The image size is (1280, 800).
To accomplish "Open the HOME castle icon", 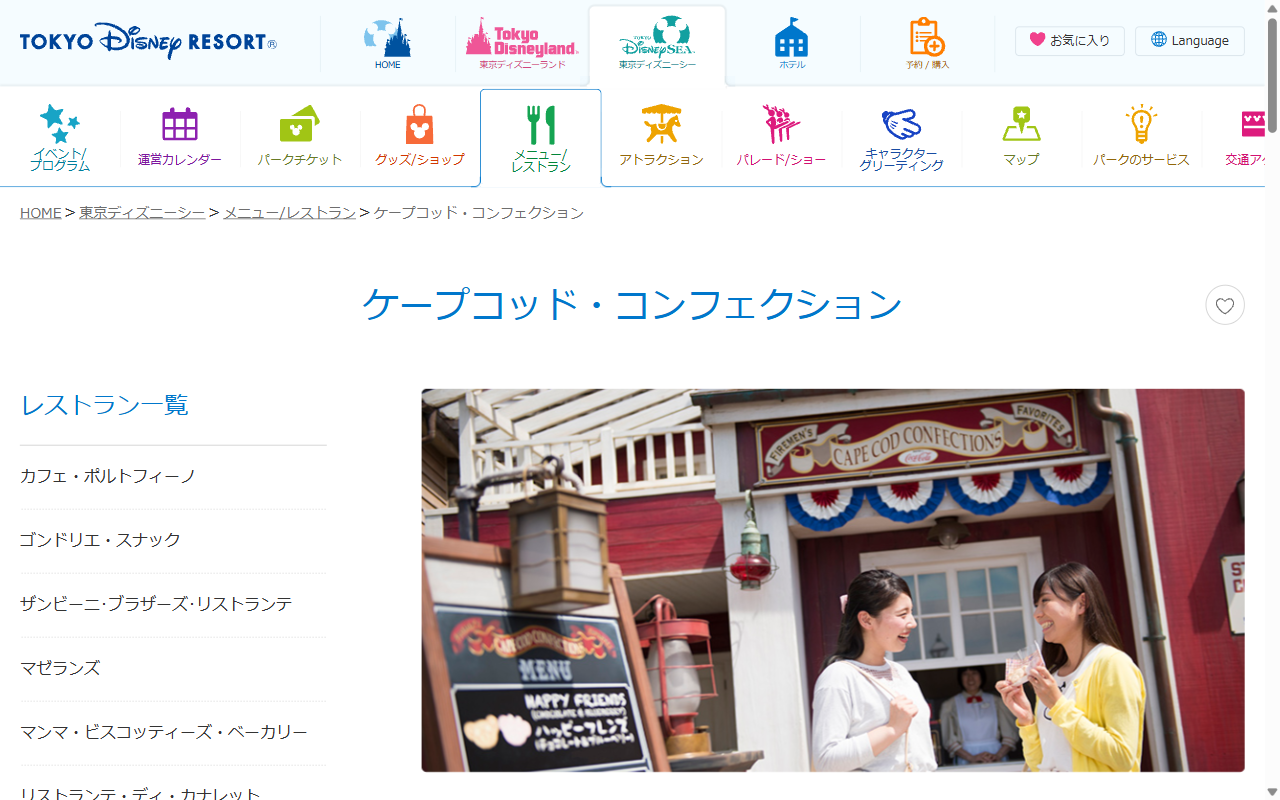I will coord(388,43).
